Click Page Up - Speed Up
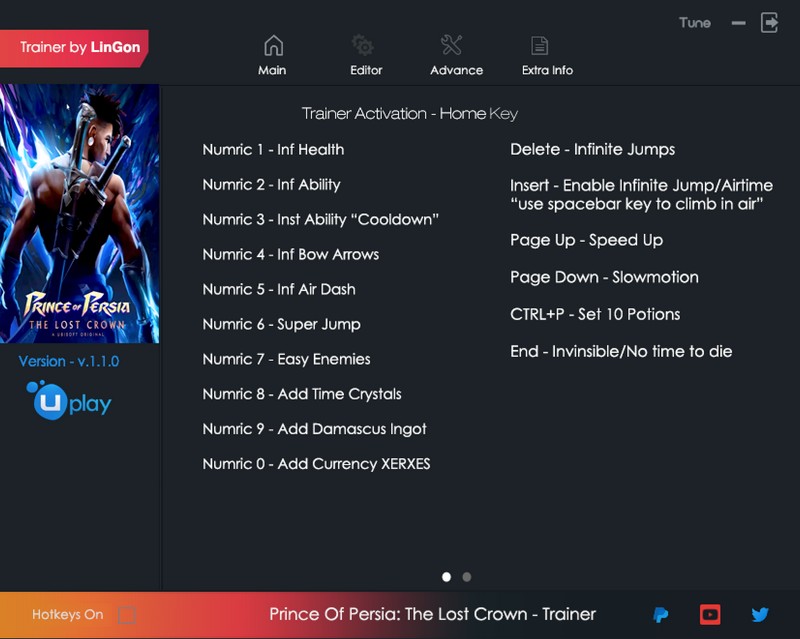Image resolution: width=800 pixels, height=639 pixels. [587, 240]
